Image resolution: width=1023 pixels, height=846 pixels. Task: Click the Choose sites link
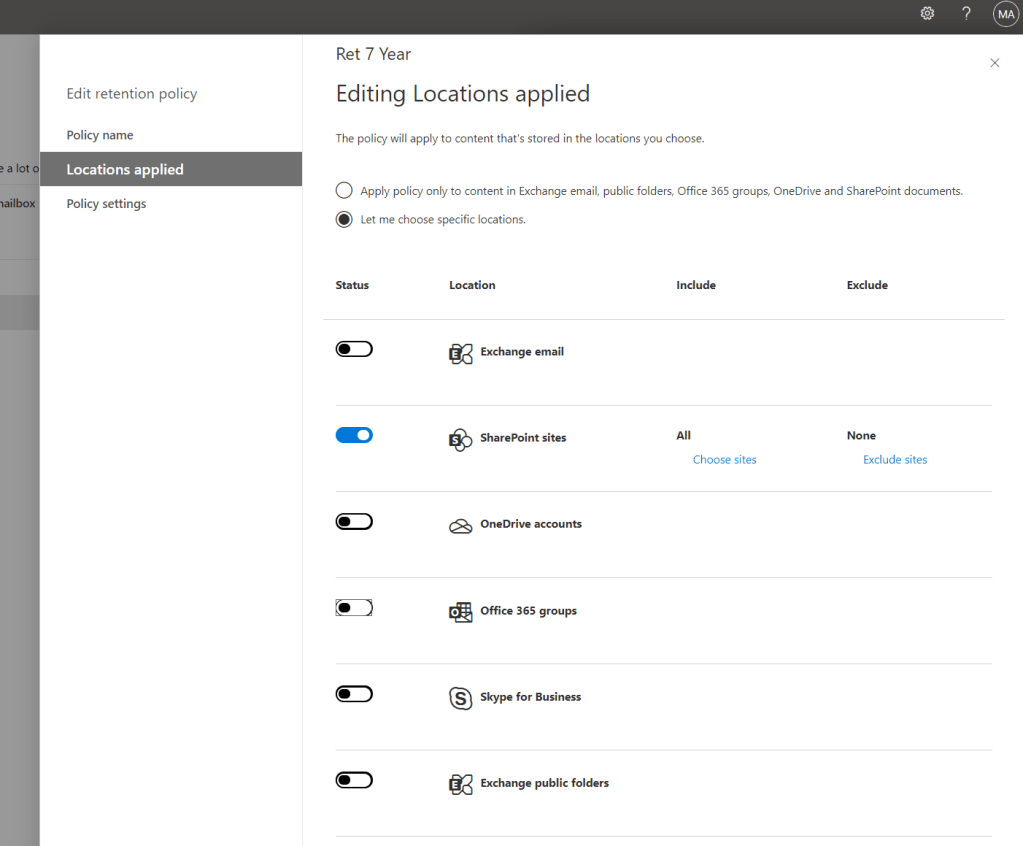(x=724, y=460)
